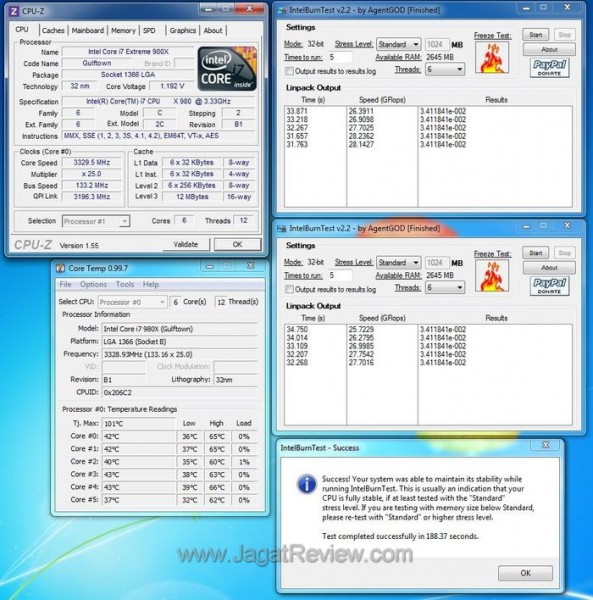The width and height of the screenshot is (593, 600).
Task: Click the Level 3 cache value 12 MBytes
Action: (192, 197)
